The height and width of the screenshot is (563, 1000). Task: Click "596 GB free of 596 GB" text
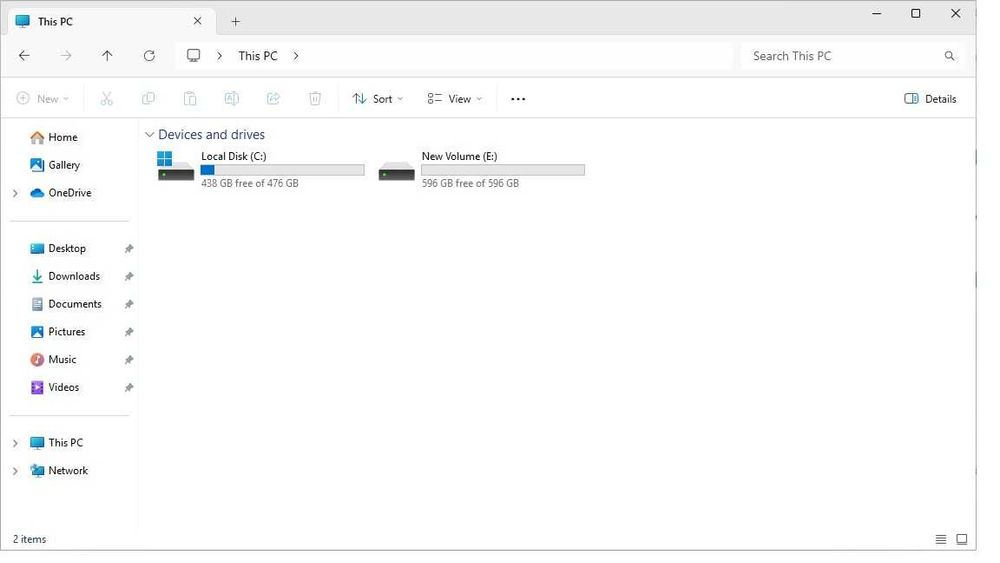(x=470, y=183)
